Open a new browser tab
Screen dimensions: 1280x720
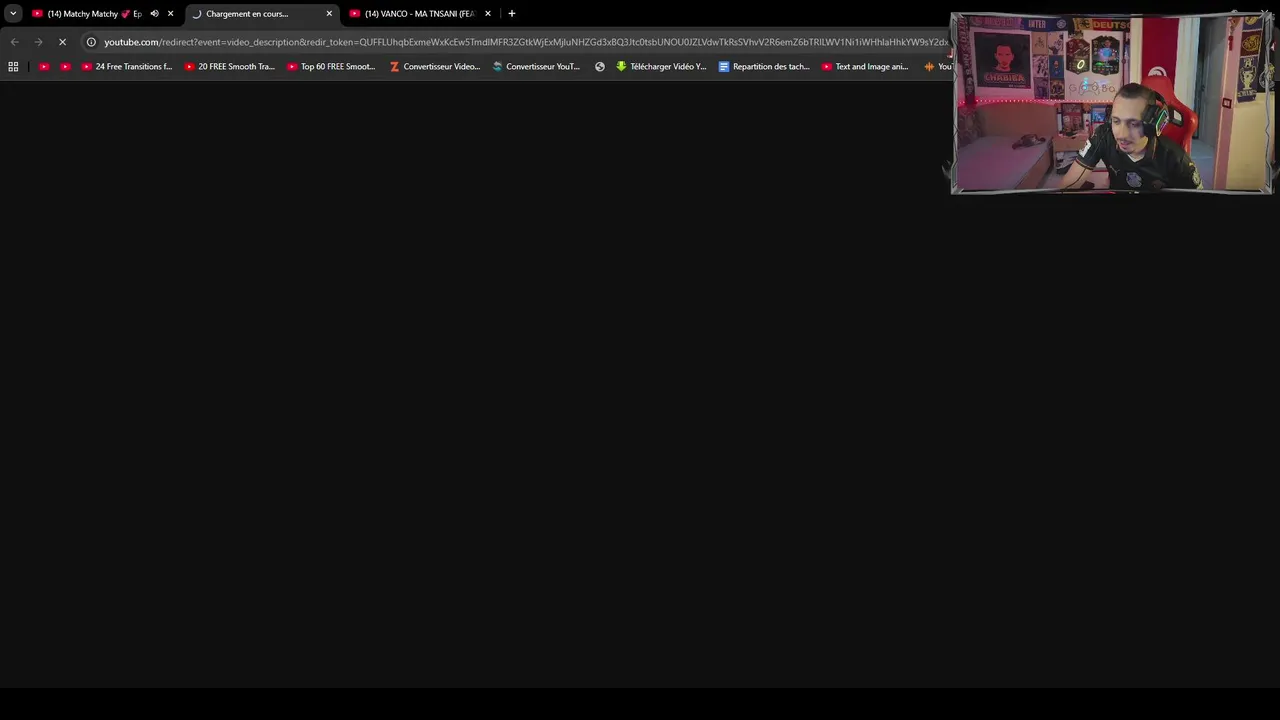click(512, 14)
